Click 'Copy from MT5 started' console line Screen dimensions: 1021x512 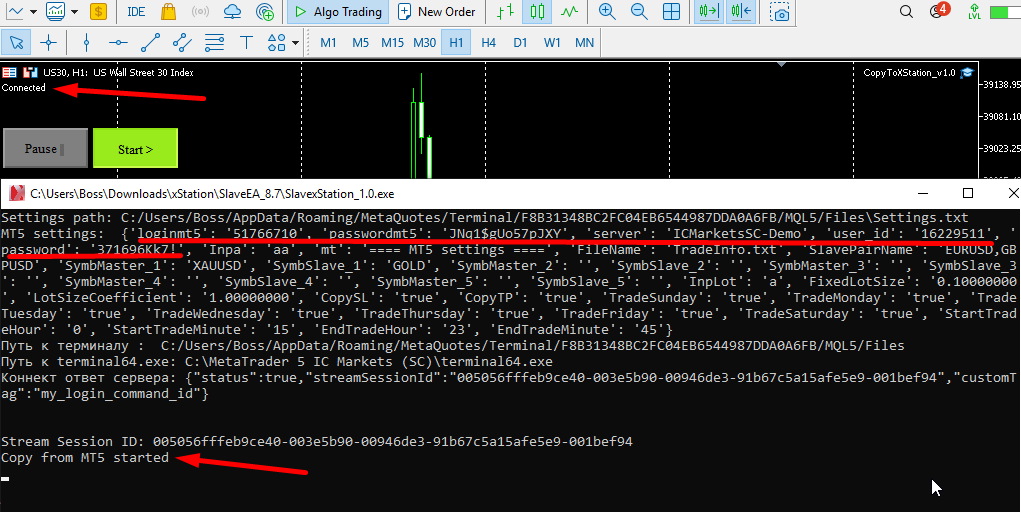point(85,457)
